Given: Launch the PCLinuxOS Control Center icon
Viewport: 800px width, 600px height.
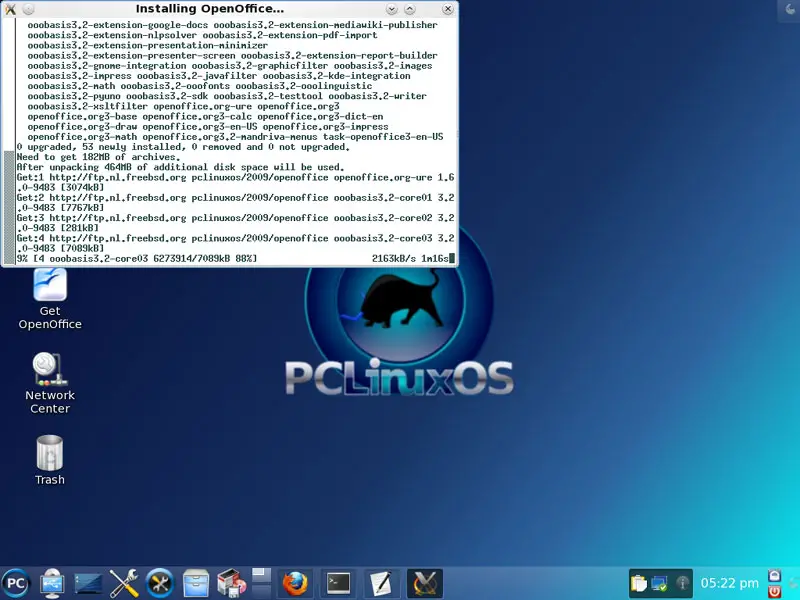Looking at the screenshot, I should [160, 583].
